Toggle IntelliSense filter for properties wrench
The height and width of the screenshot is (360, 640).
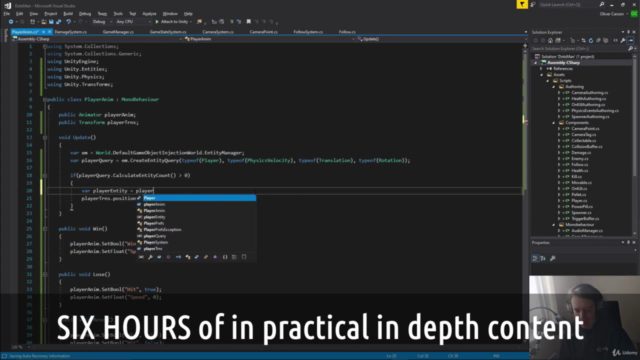(150, 257)
